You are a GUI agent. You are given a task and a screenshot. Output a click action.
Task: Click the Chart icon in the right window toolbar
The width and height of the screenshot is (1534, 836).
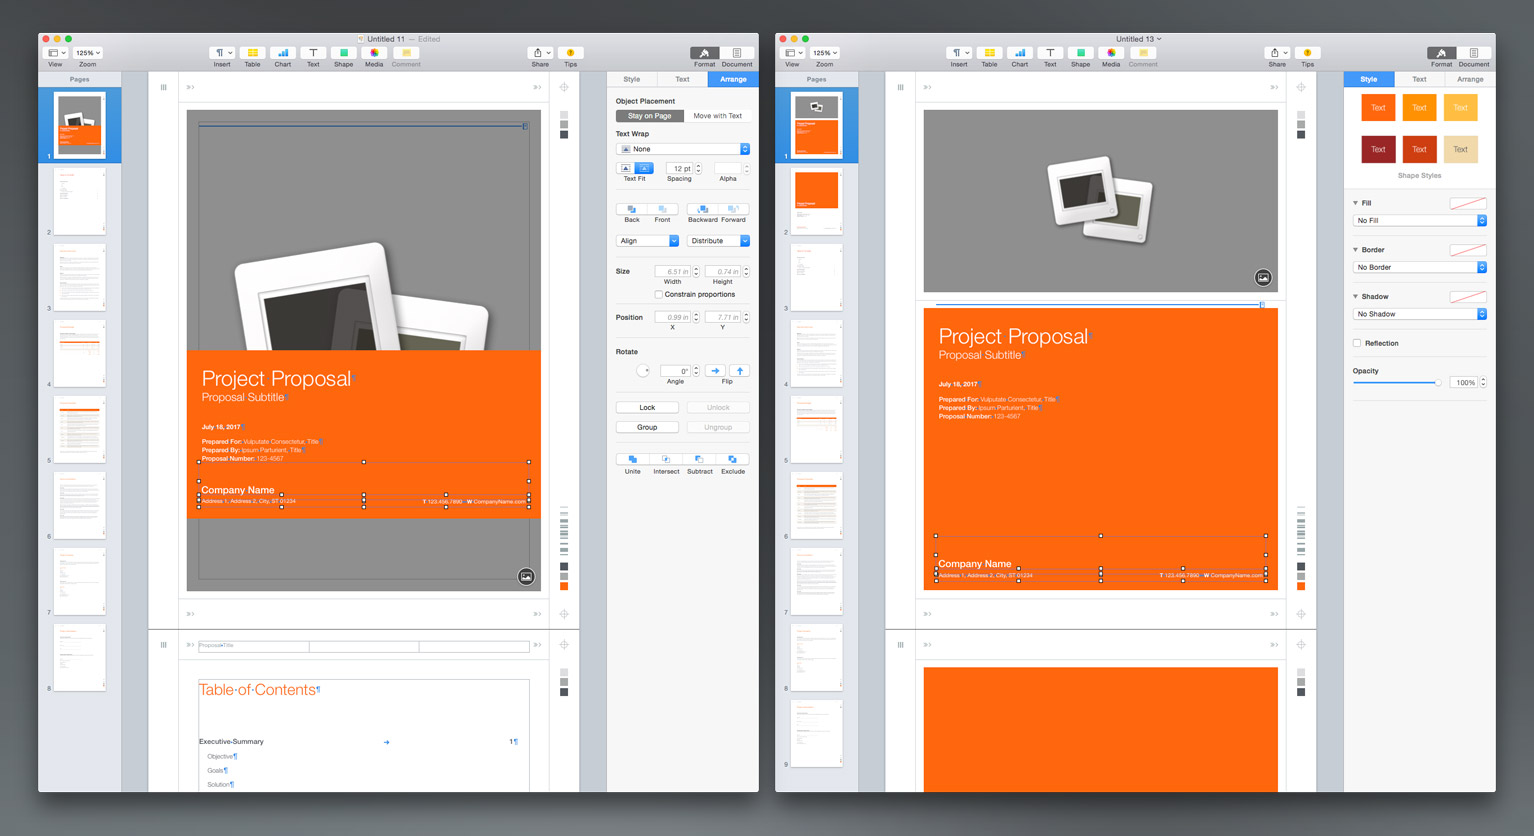[1019, 53]
